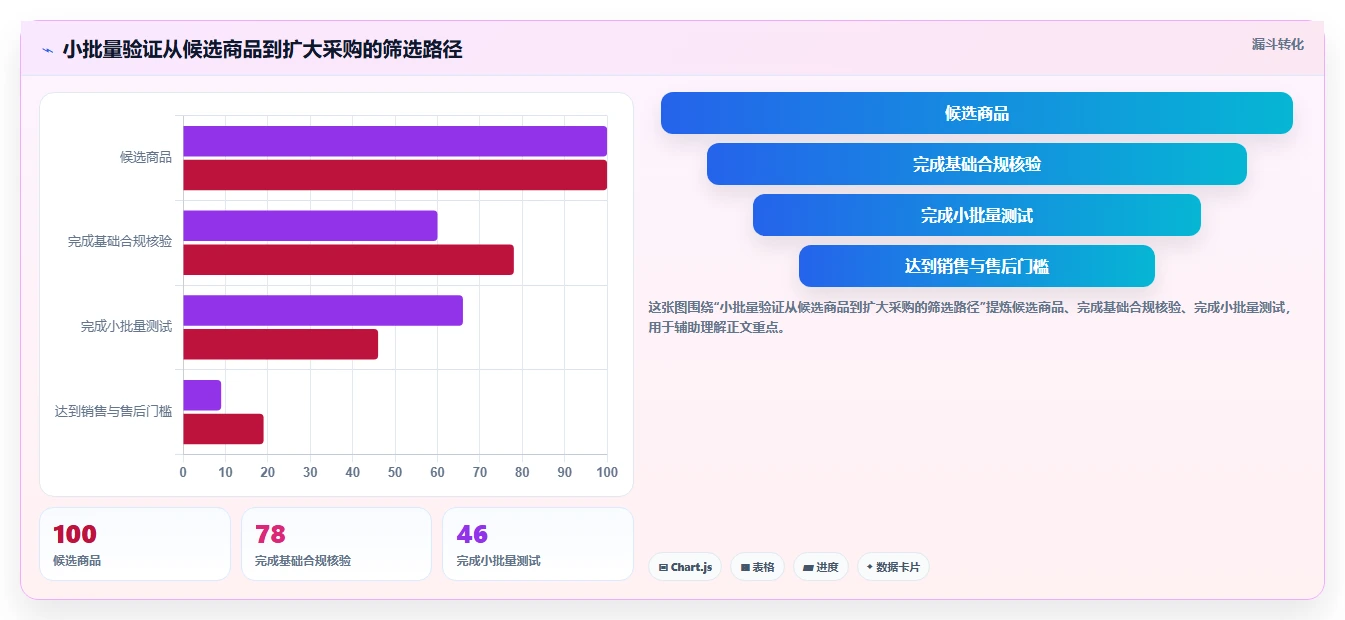Screen dimensions: 1345x620
Task: Click the stat card showing 100 候选商品
Action: click(135, 544)
